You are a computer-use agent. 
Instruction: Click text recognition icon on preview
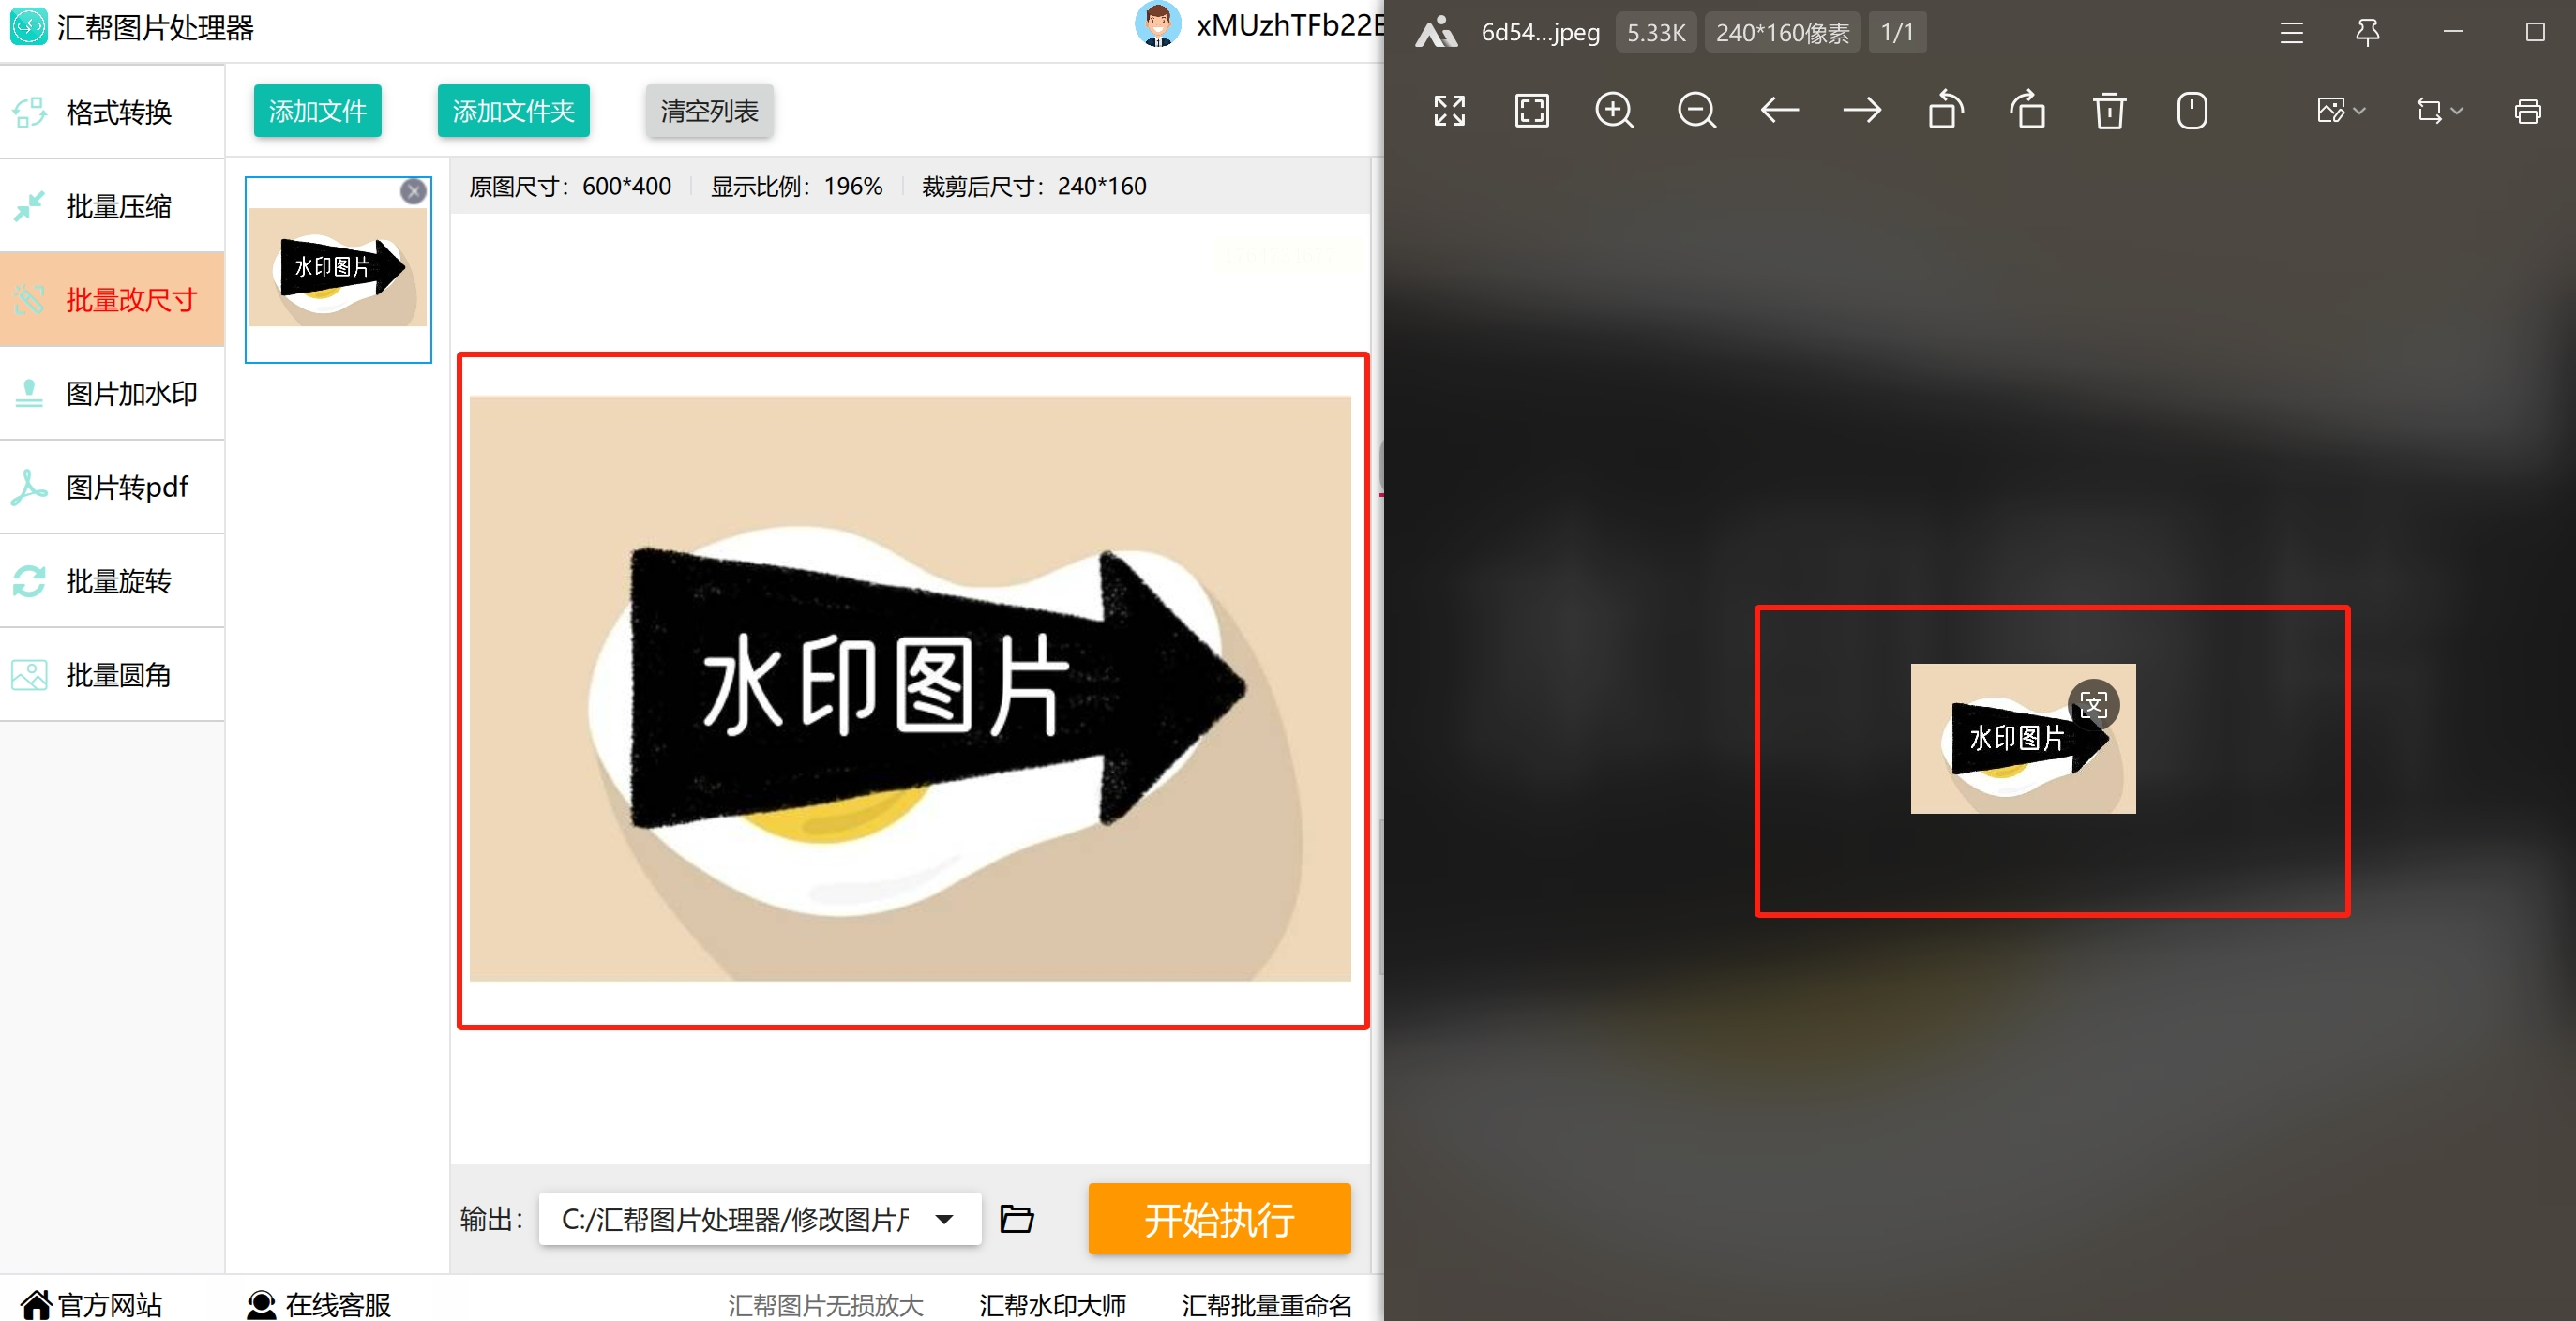click(x=2093, y=705)
